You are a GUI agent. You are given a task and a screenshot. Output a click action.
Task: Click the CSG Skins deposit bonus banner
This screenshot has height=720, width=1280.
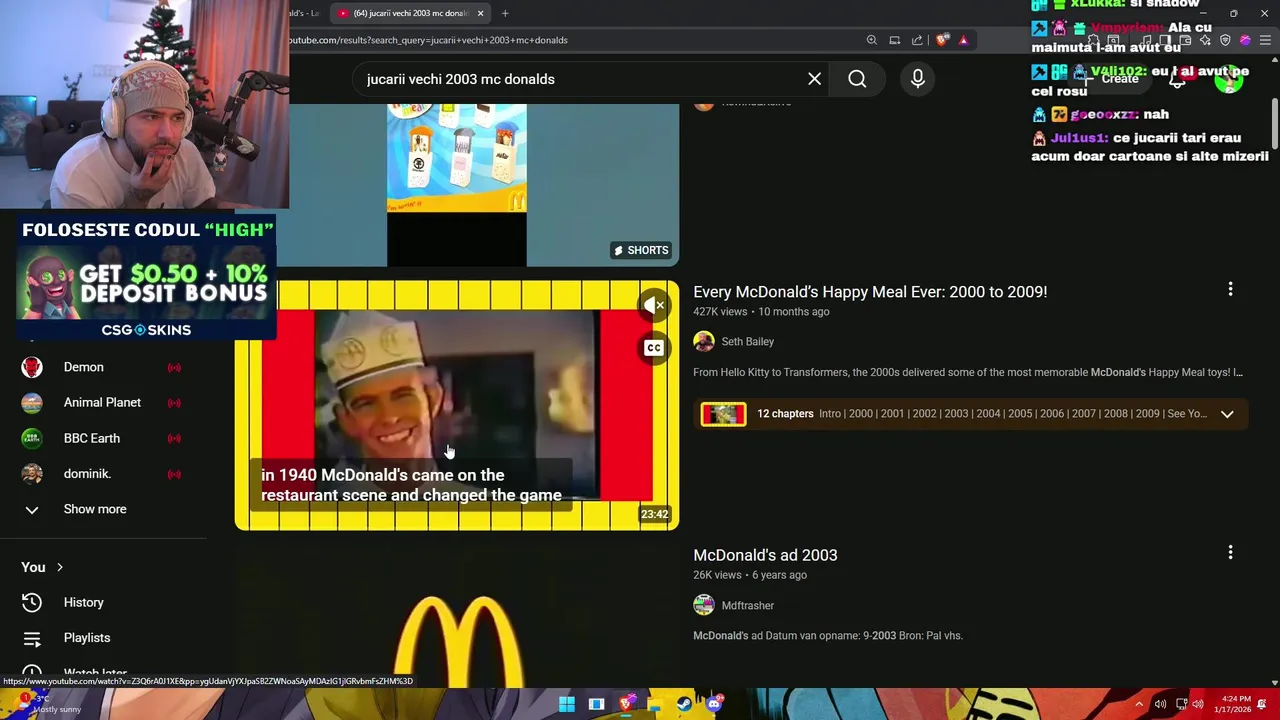(x=146, y=278)
